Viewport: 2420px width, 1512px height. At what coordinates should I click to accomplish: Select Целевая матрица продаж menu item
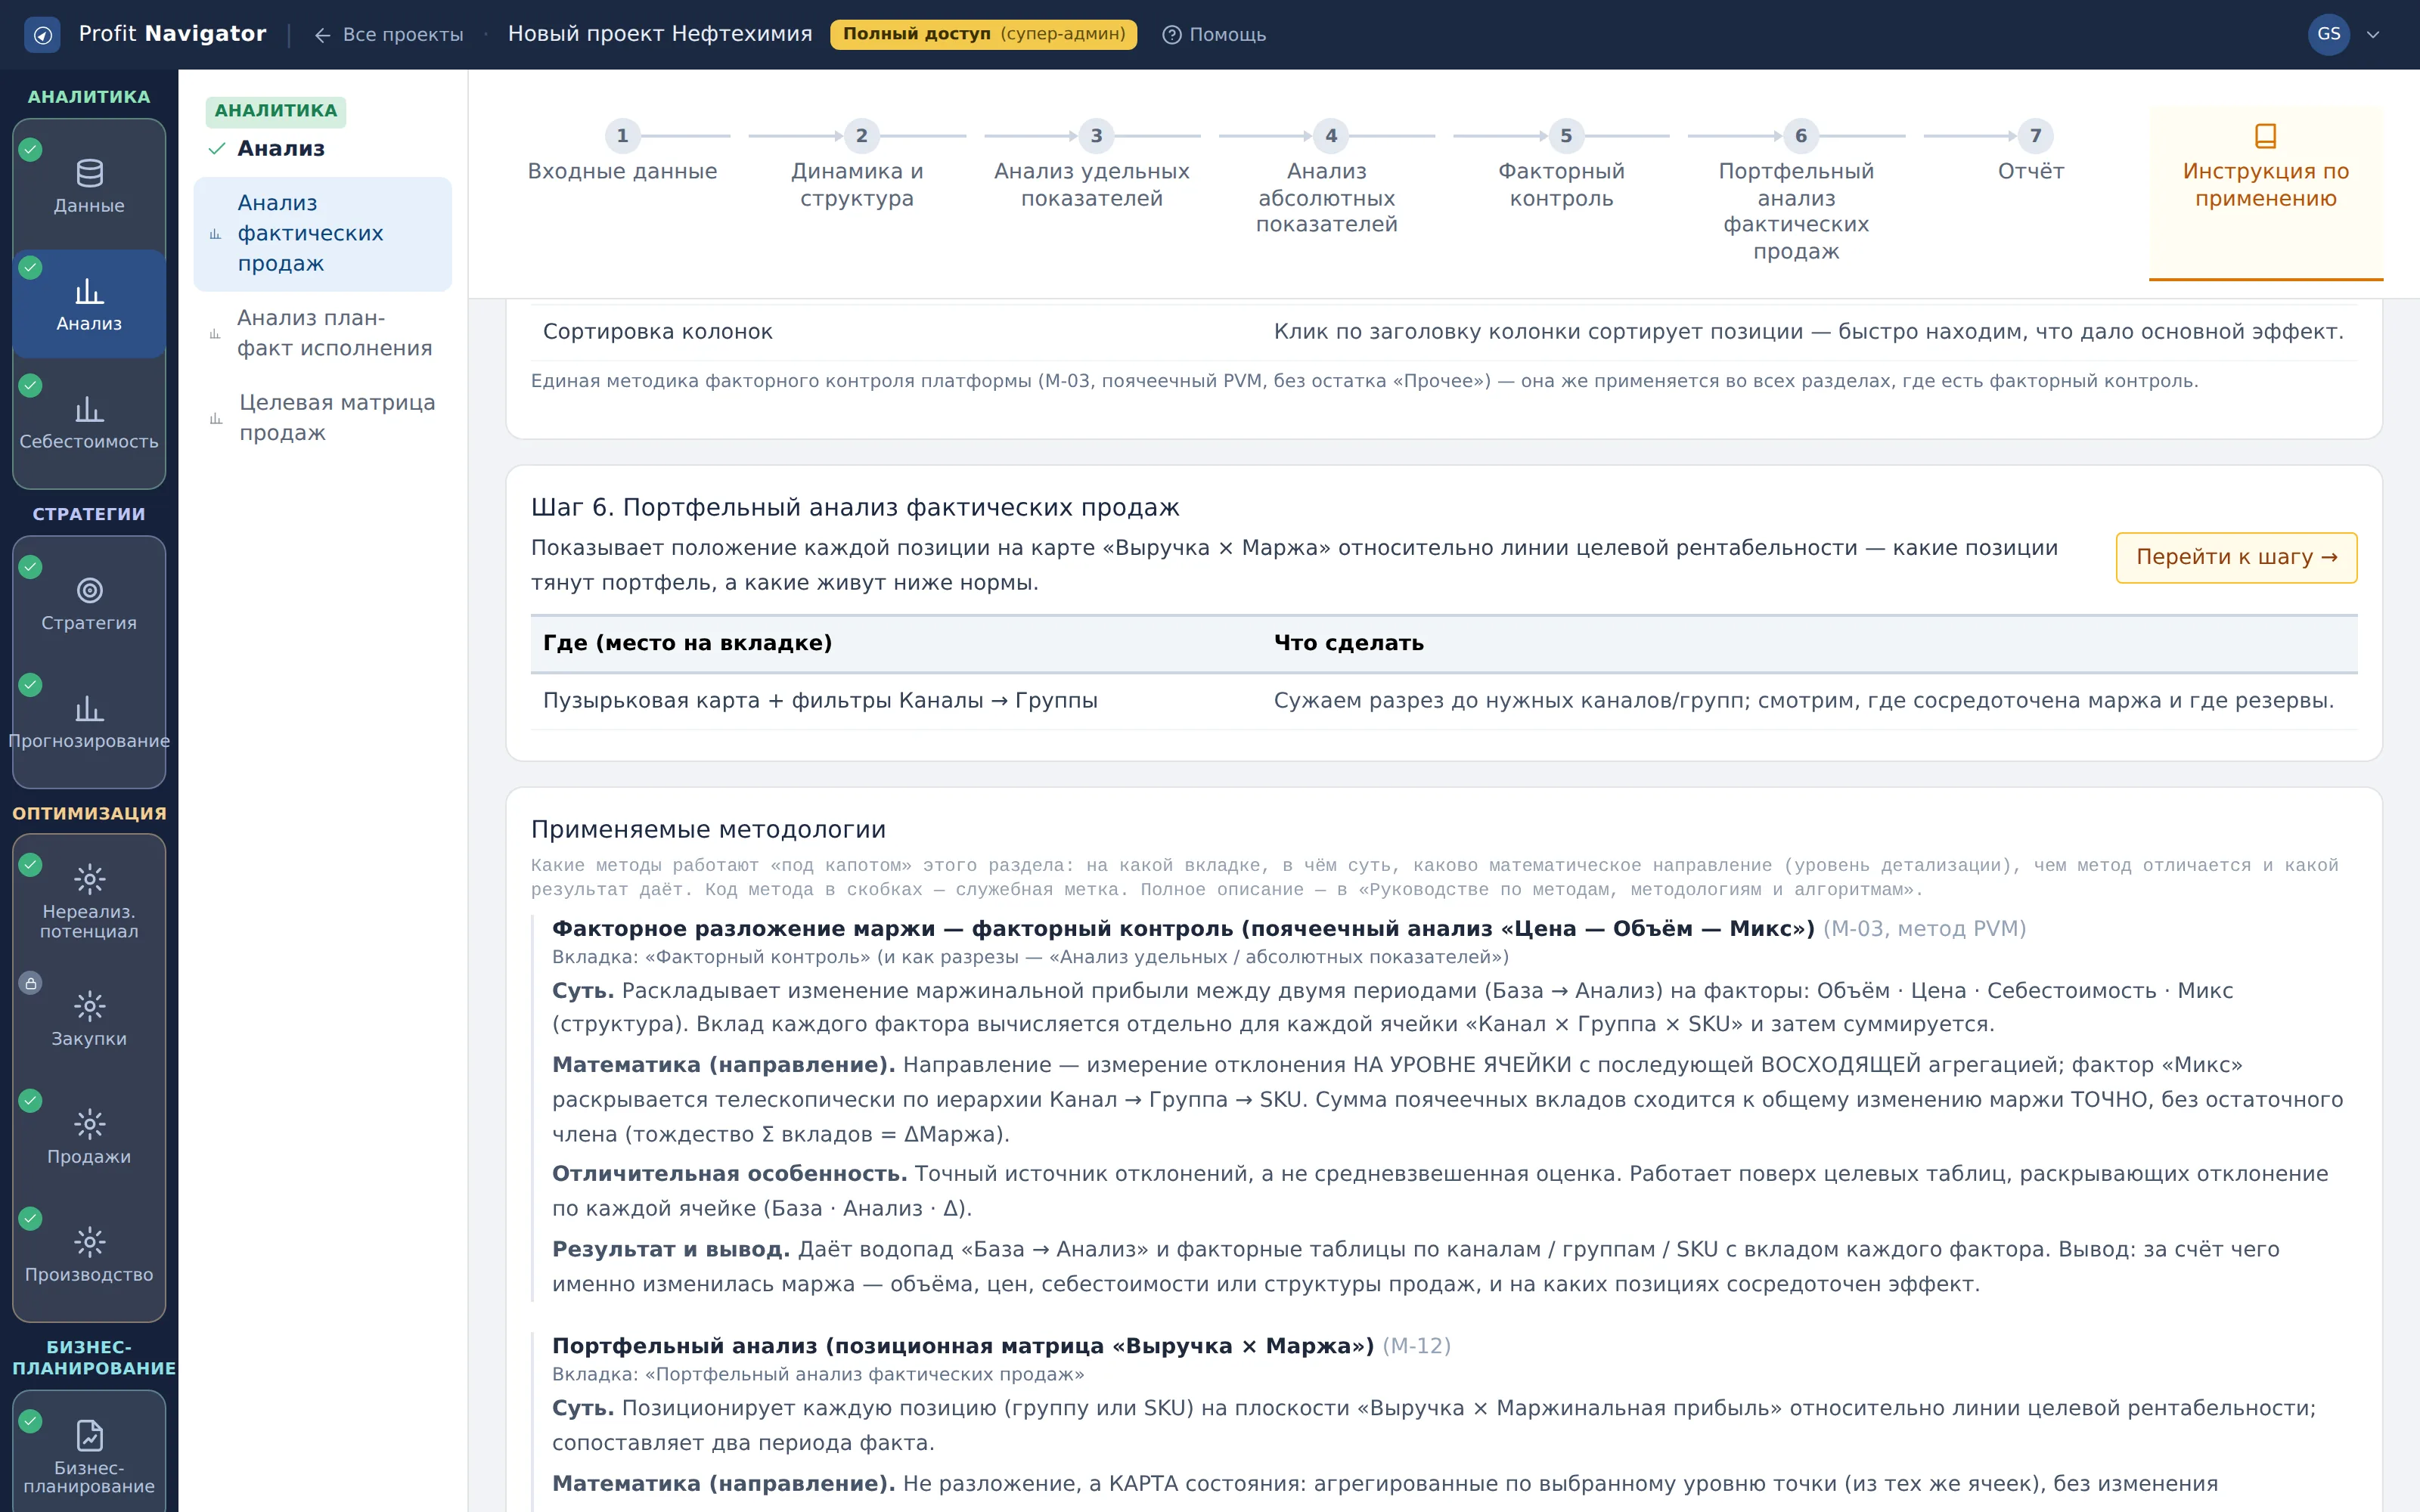click(322, 418)
